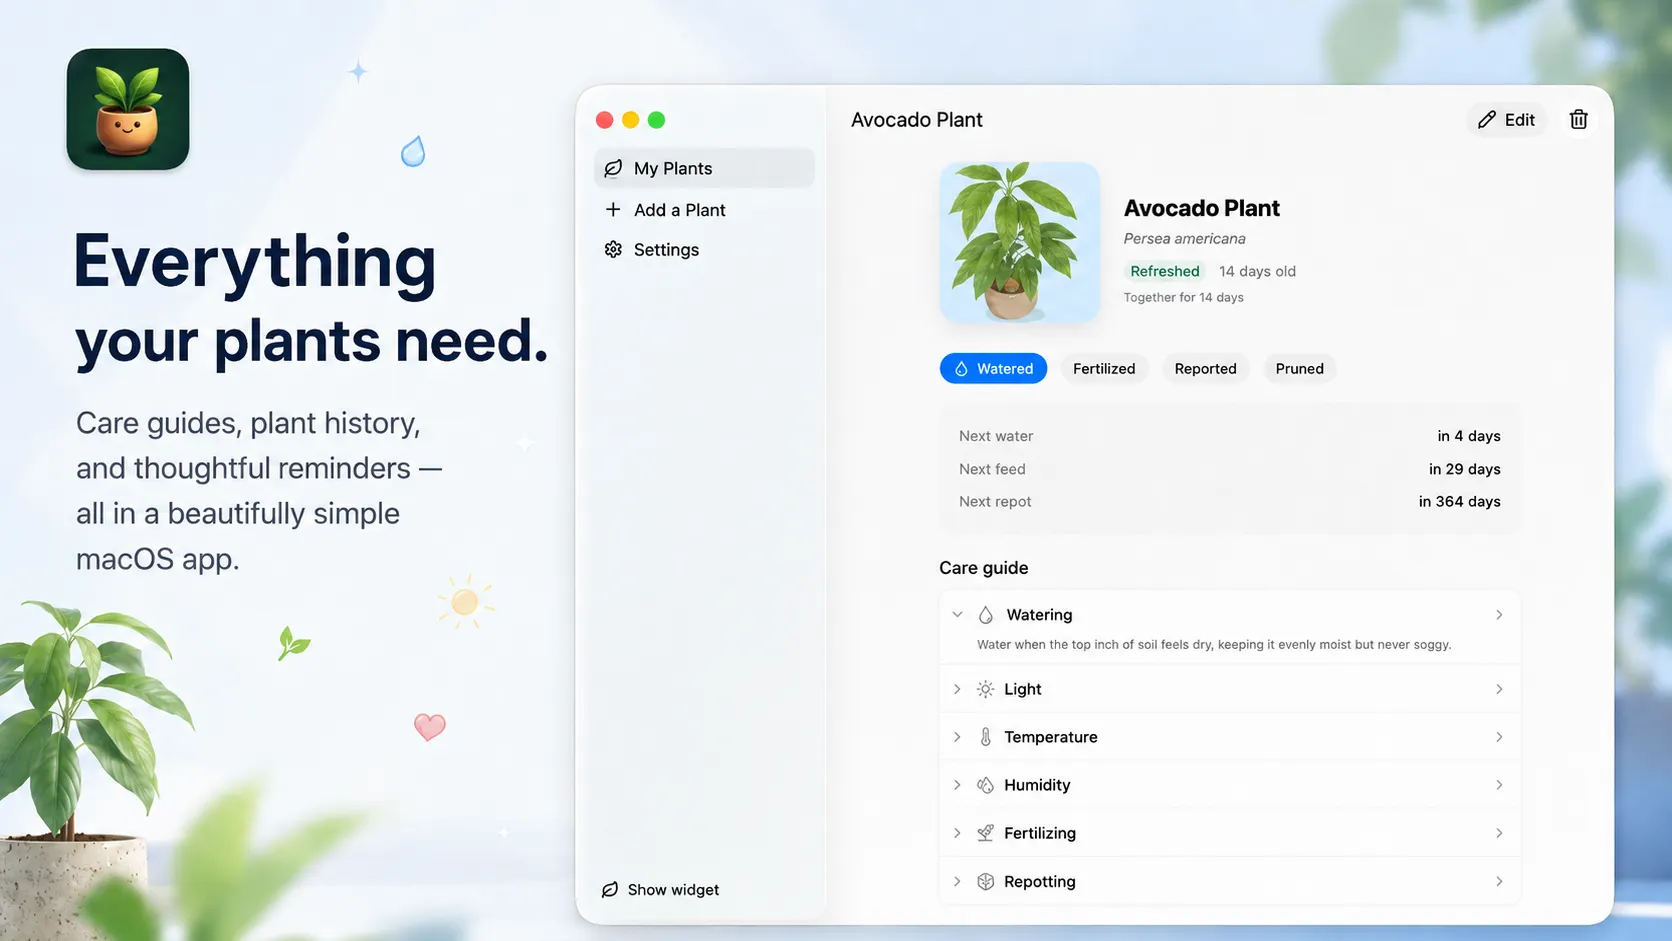Expand the Light care guide row
This screenshot has height=941, width=1672.
[957, 689]
